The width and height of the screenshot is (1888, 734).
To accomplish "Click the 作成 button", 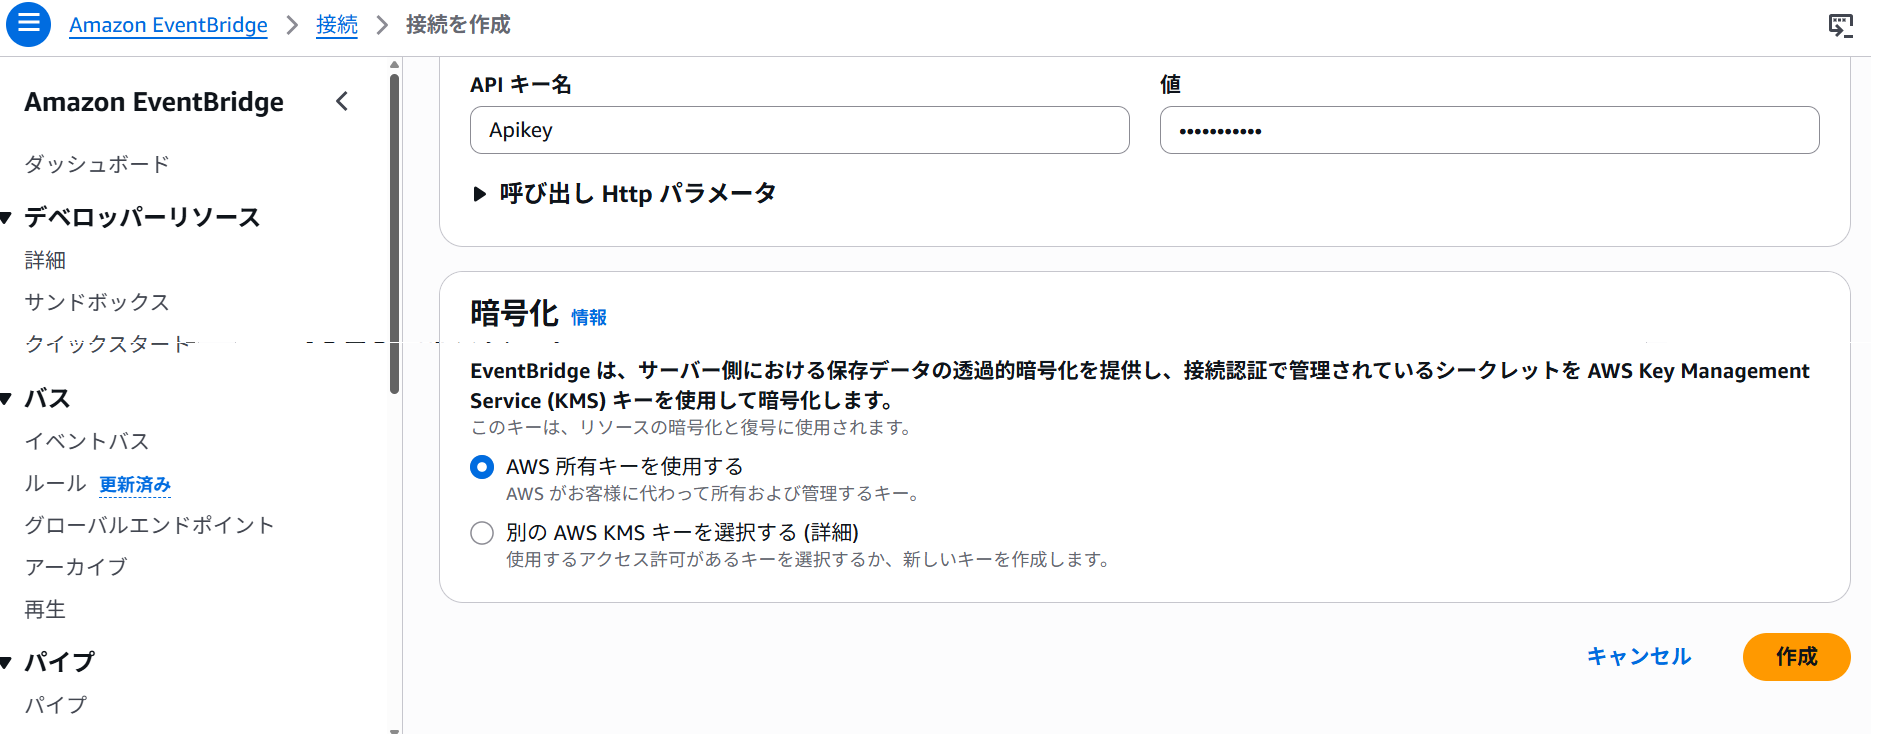I will click(x=1796, y=657).
